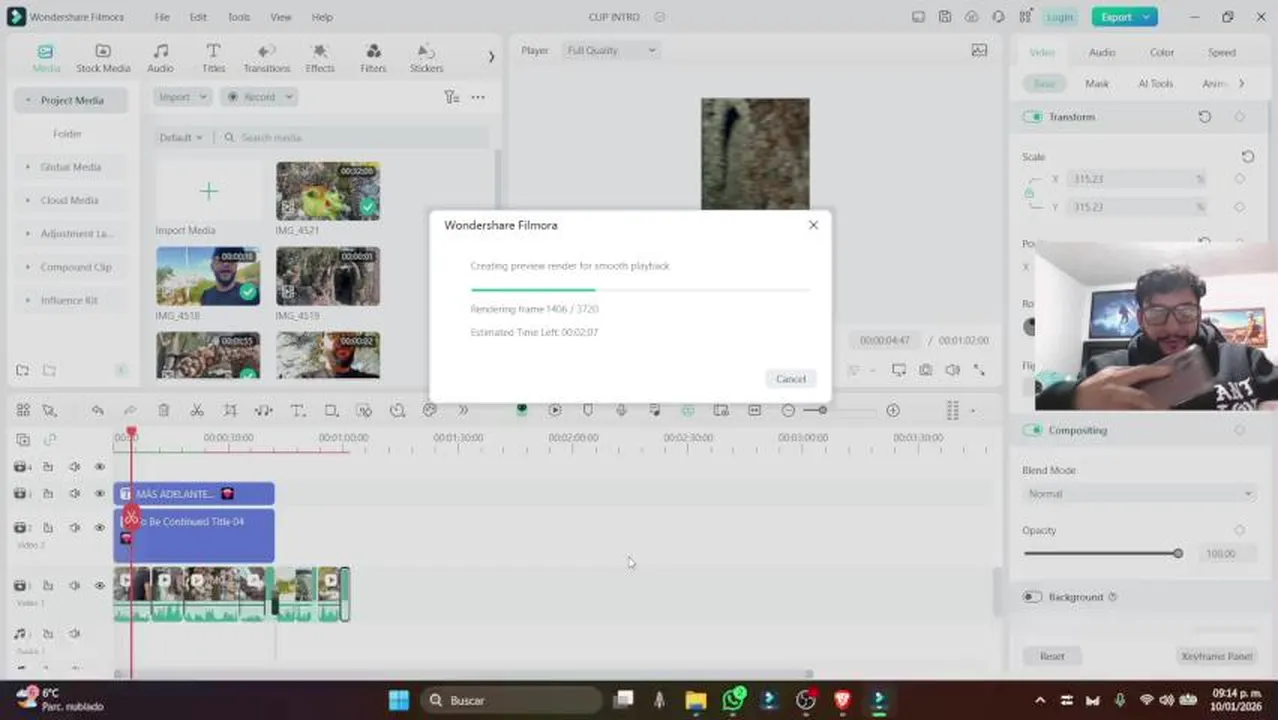The image size is (1278, 720).
Task: Toggle the Background switch
Action: click(x=1032, y=597)
